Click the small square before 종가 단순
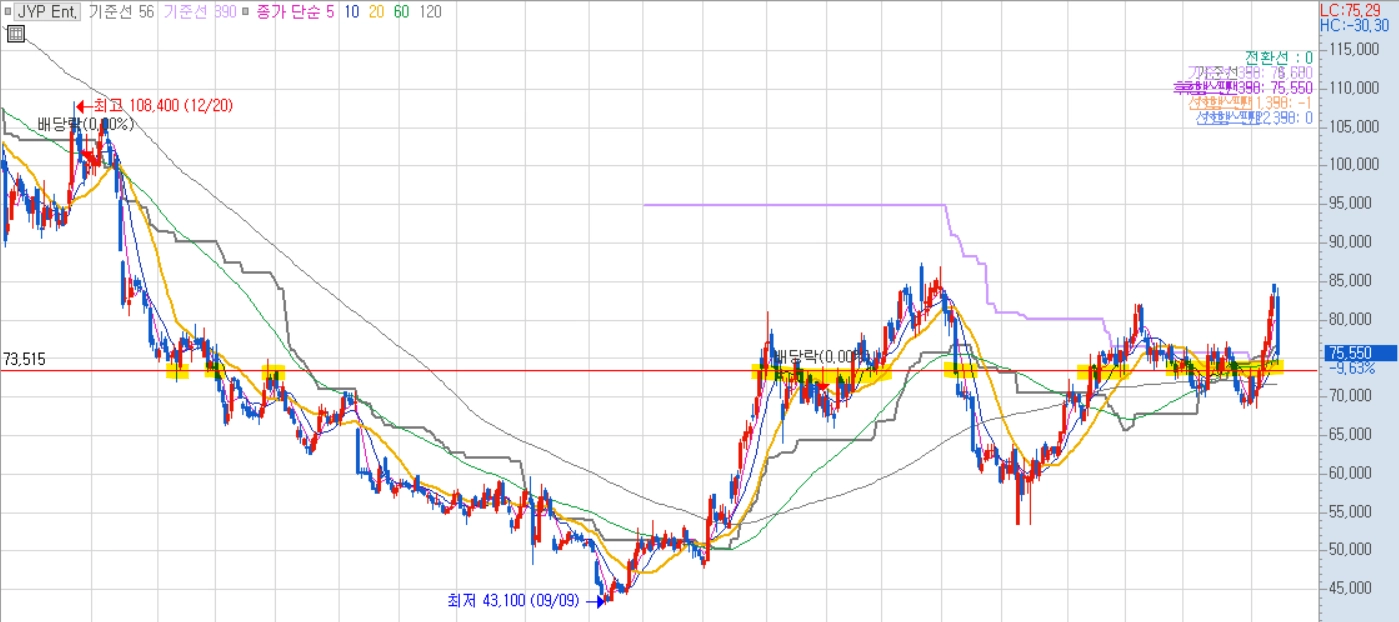 coord(247,12)
